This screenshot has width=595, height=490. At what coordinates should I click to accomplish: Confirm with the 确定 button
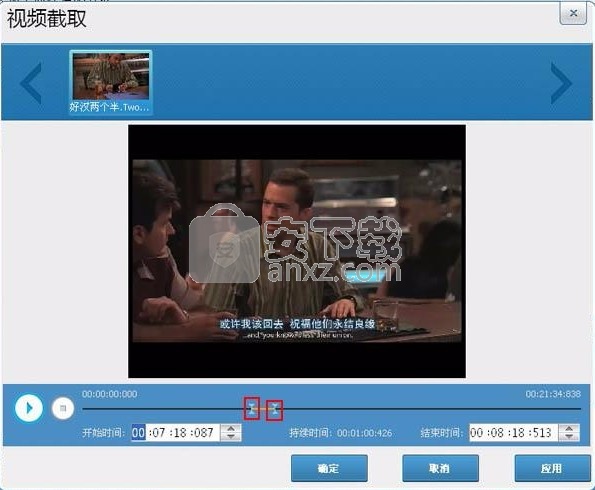point(329,468)
